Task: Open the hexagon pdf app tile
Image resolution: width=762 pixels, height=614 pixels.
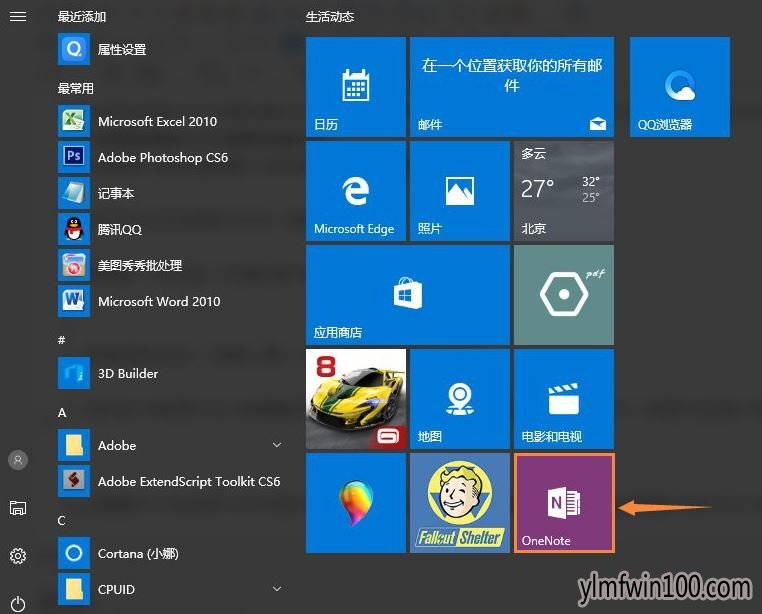Action: (x=564, y=295)
